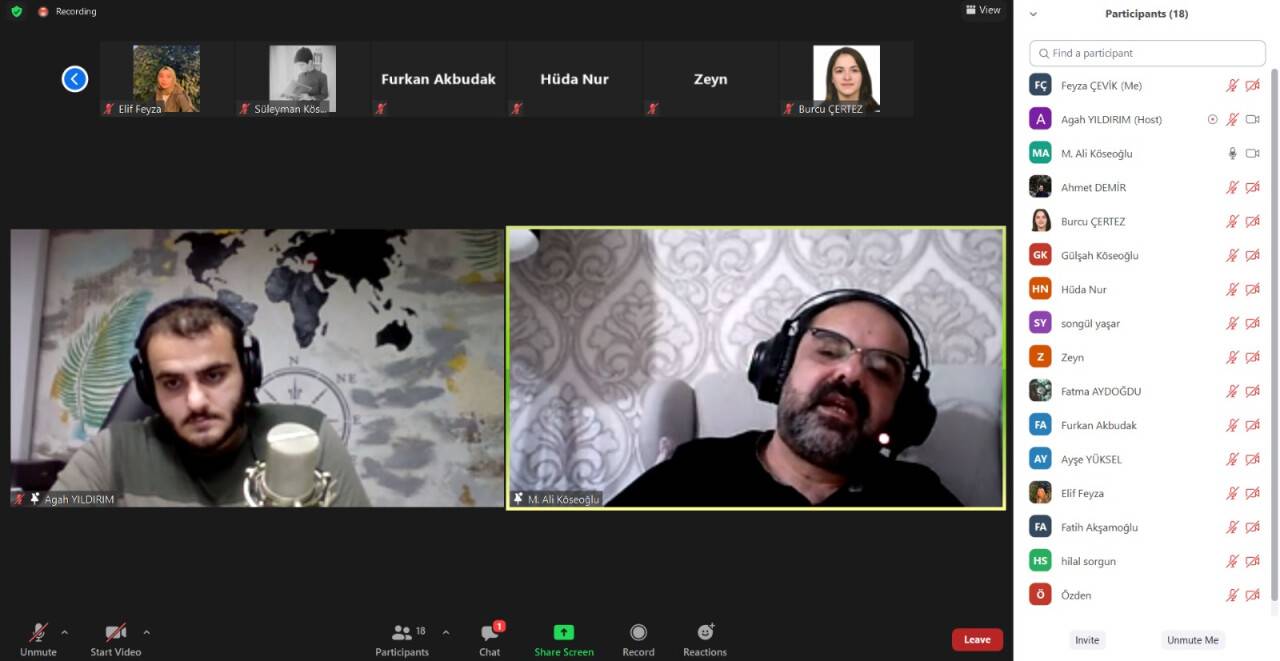Click Agah YILDIRIM's camera icon in list
Image resolution: width=1280 pixels, height=661 pixels.
(1252, 119)
